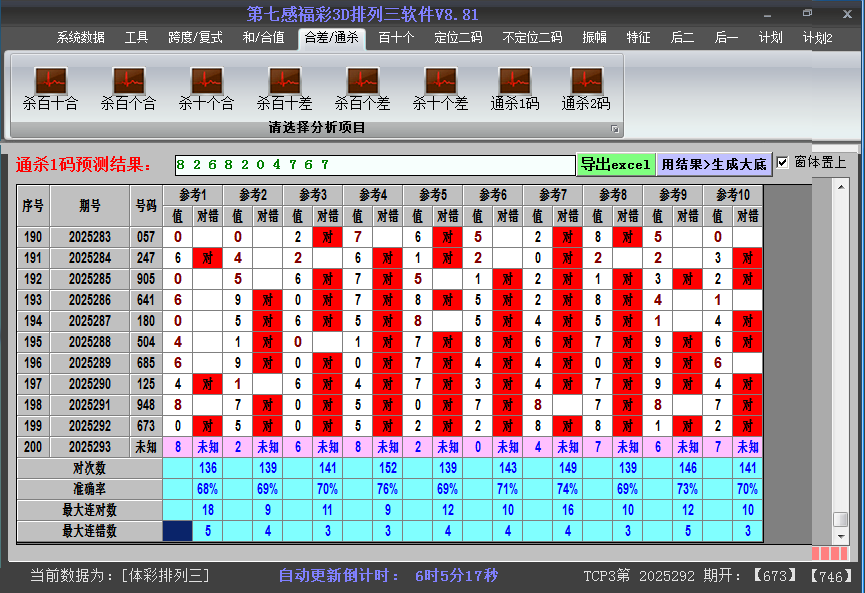The width and height of the screenshot is (865, 593).
Task: Select the 杀百个差 analysis icon
Action: coord(362,80)
